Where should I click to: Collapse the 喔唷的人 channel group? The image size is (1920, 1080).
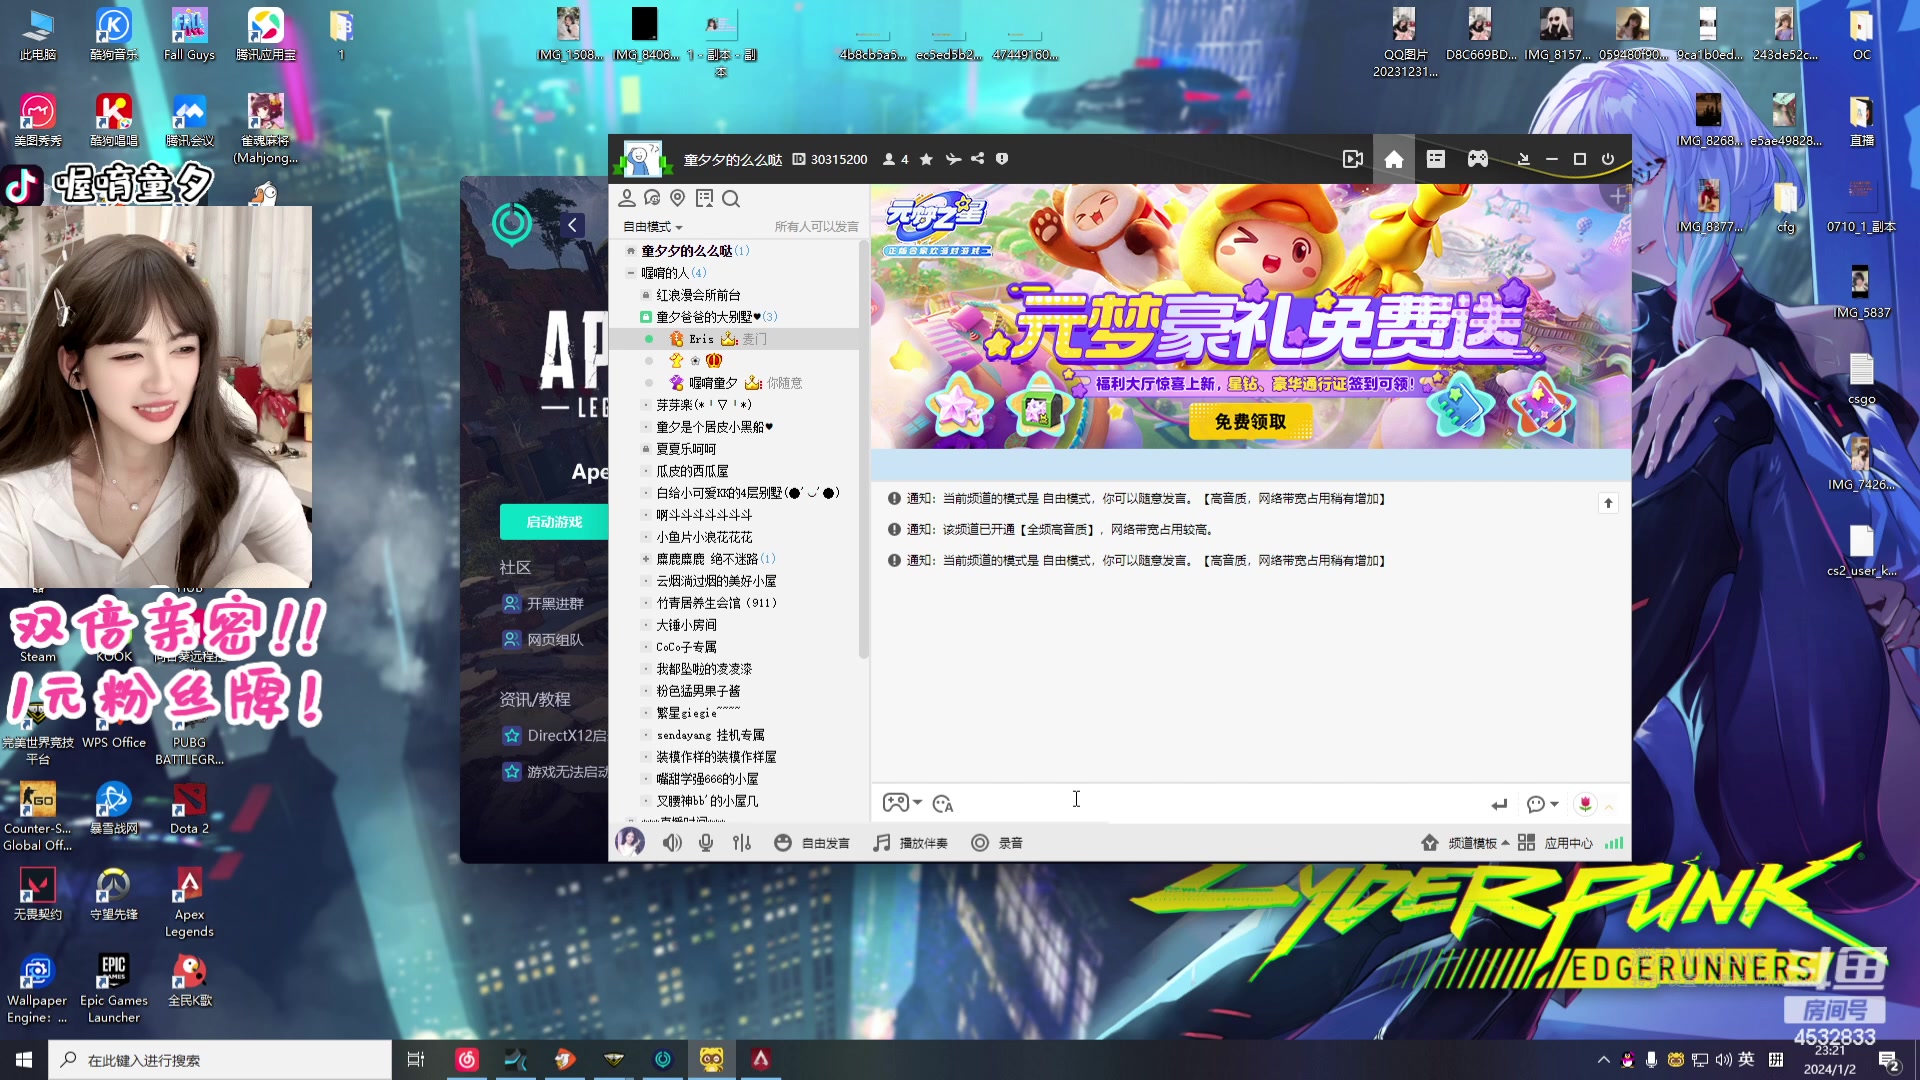coord(631,273)
